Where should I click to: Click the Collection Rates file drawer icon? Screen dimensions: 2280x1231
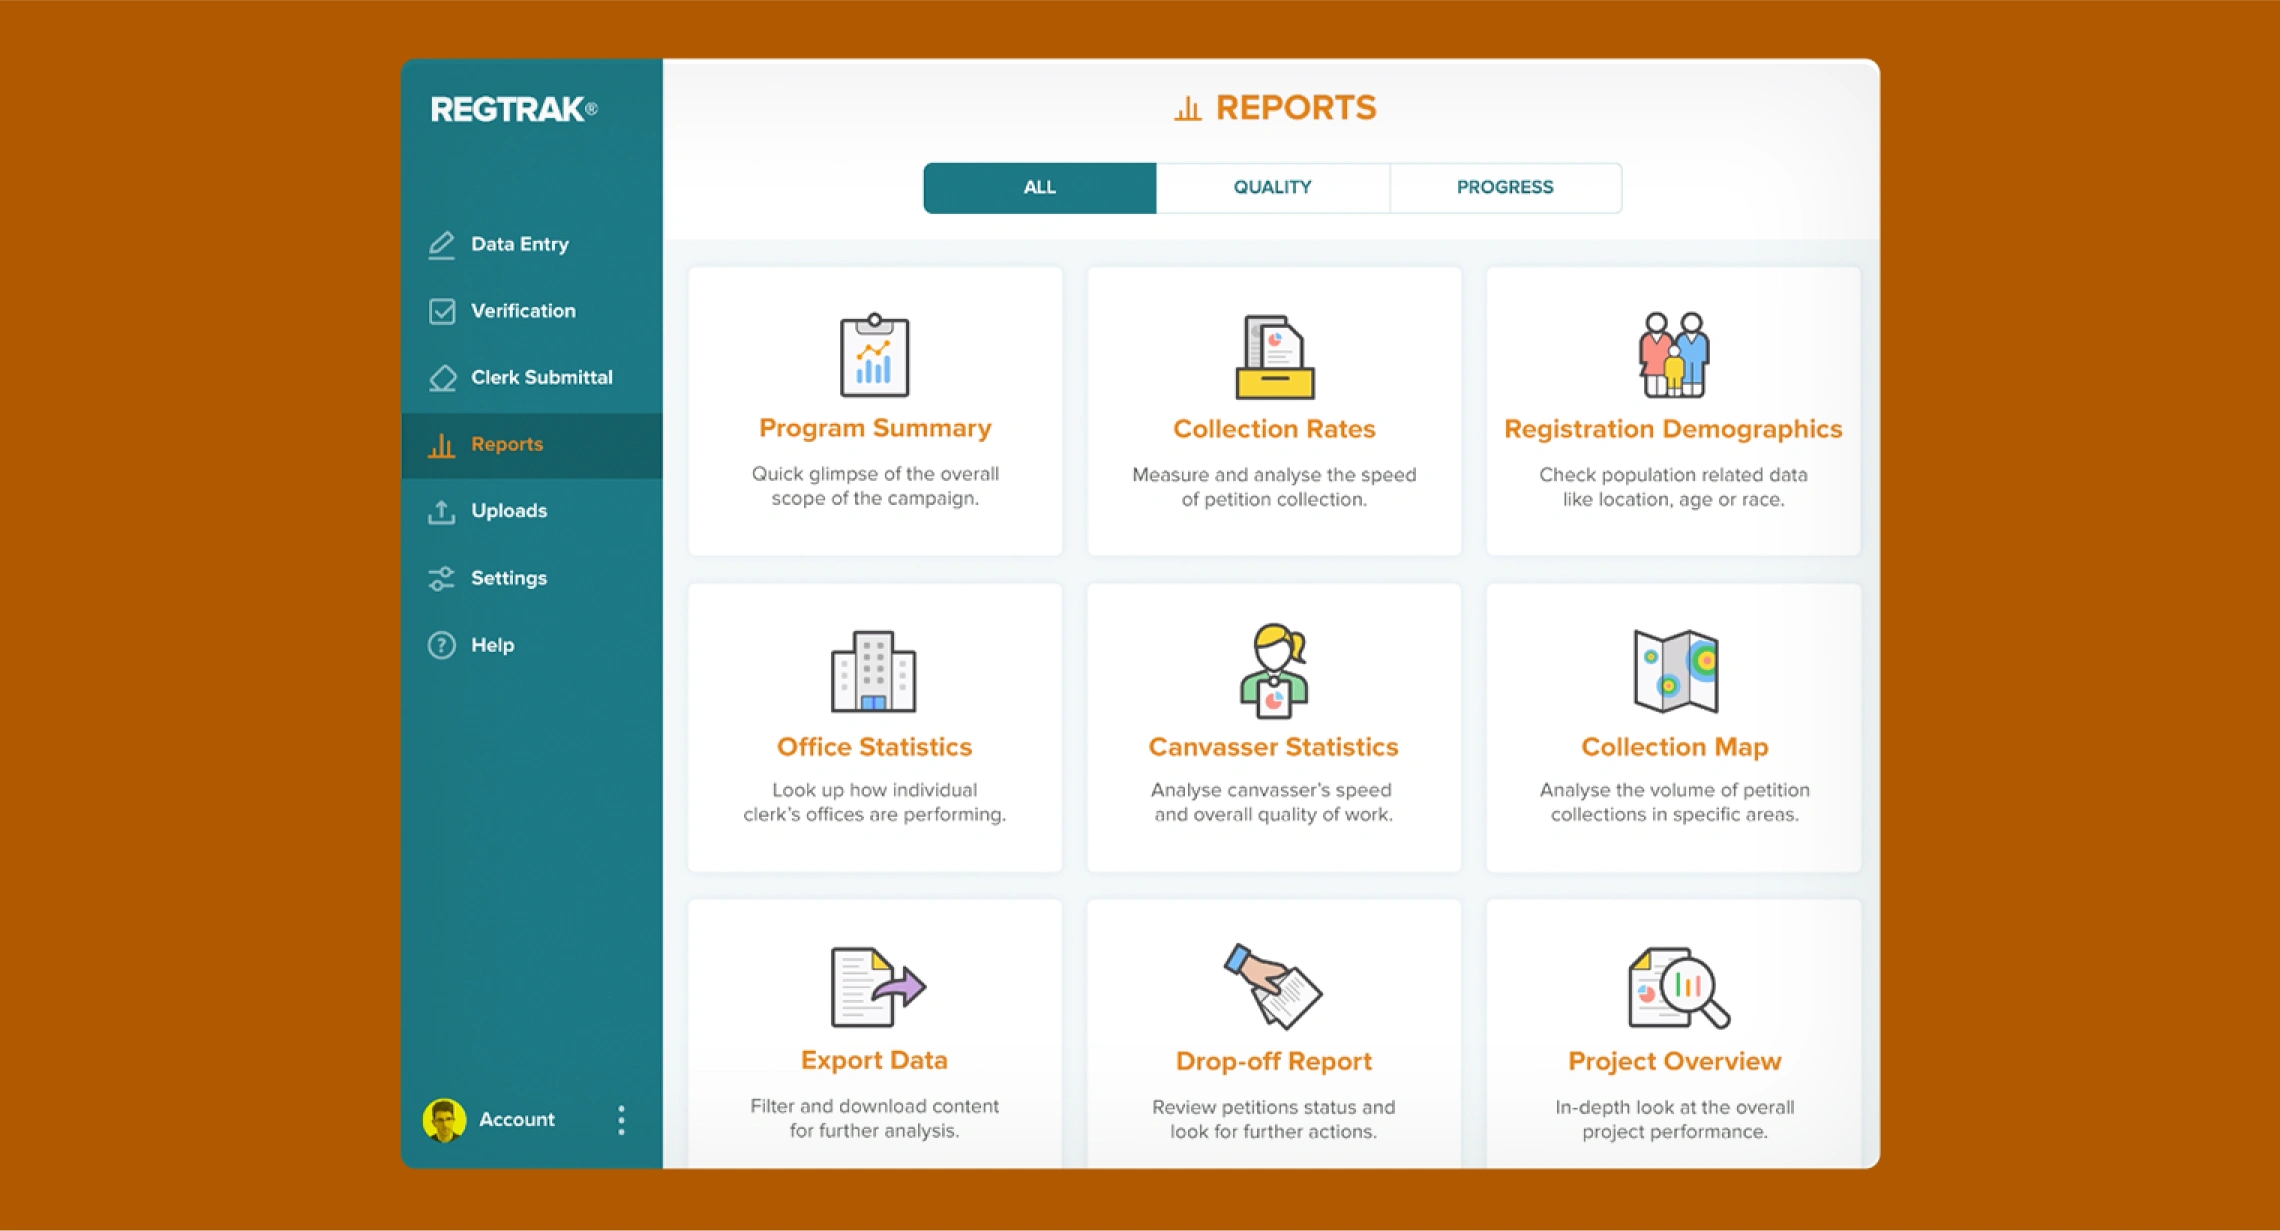1274,357
